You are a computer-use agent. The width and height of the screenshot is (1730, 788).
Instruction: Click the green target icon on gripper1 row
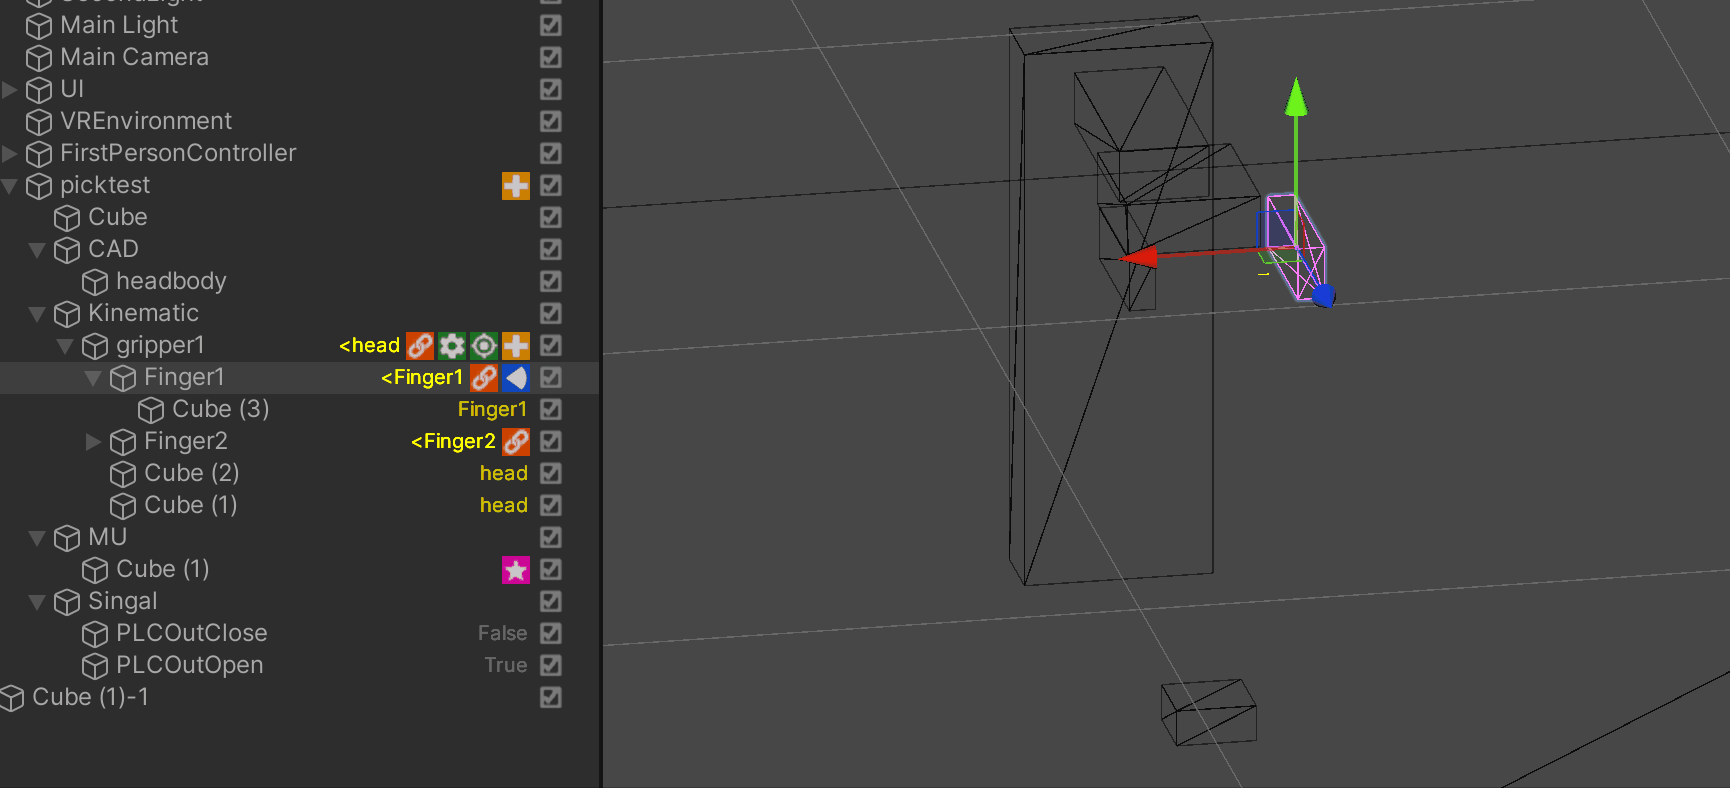click(484, 345)
